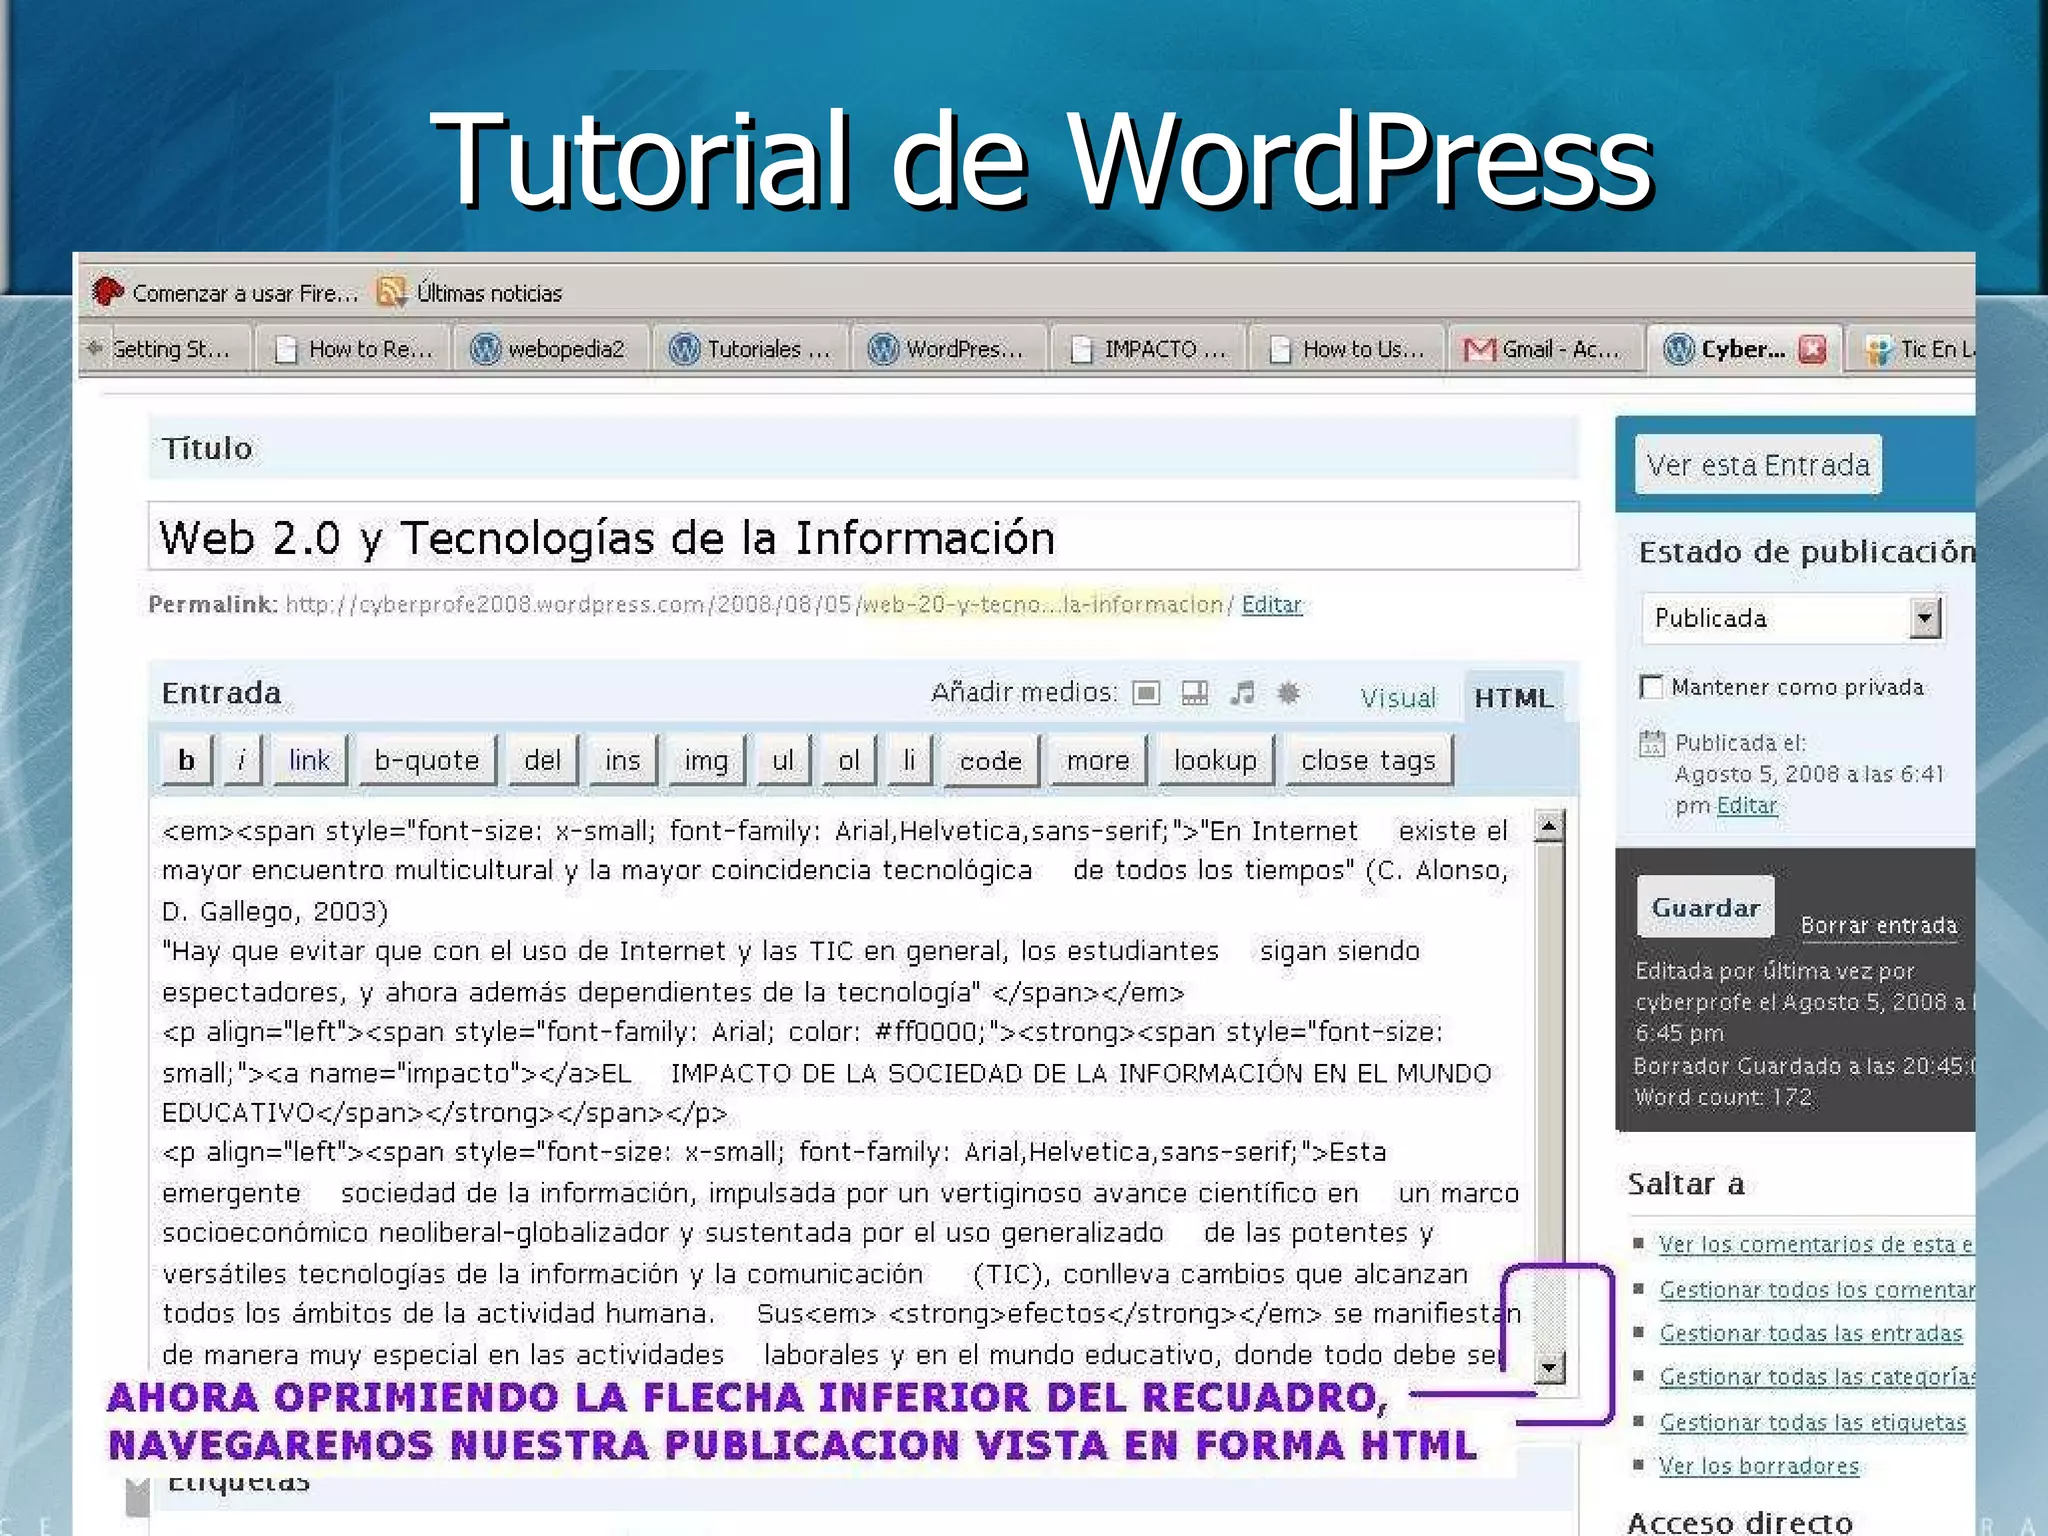Click the Borrar entrada link

tap(1879, 925)
